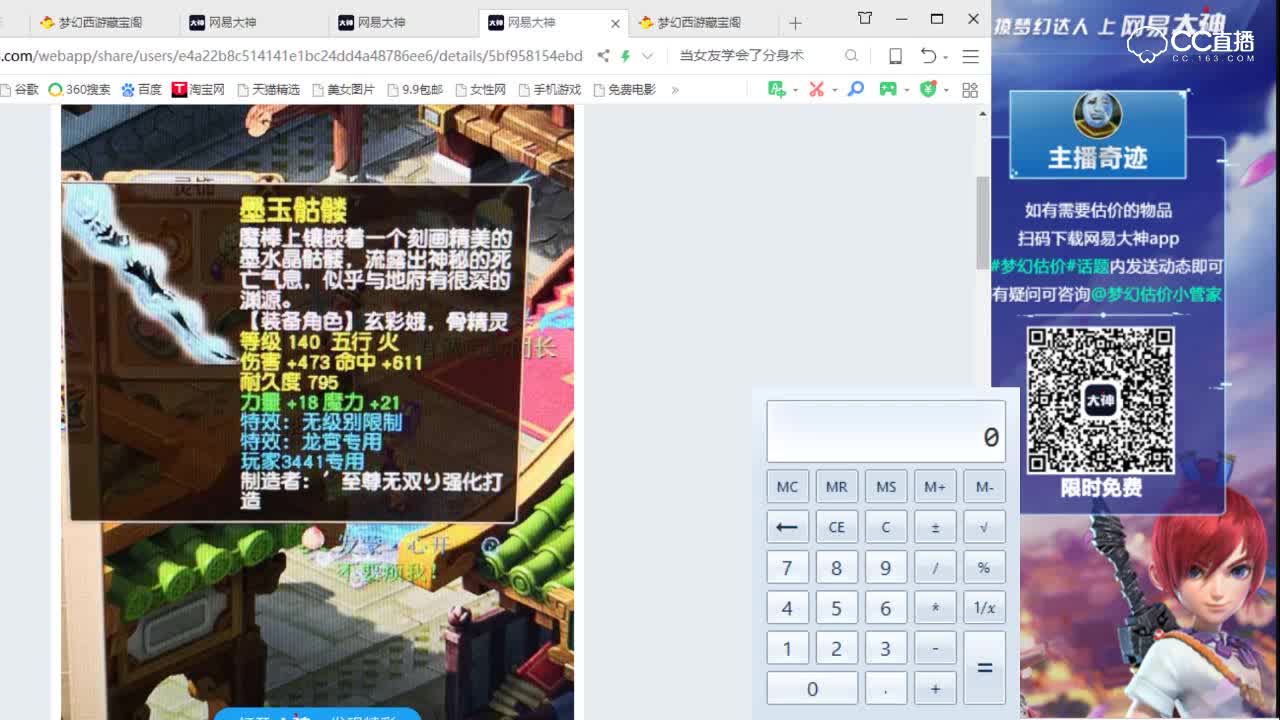Open a new tab with plus button
Screen dimensions: 1280x720
[795, 22]
